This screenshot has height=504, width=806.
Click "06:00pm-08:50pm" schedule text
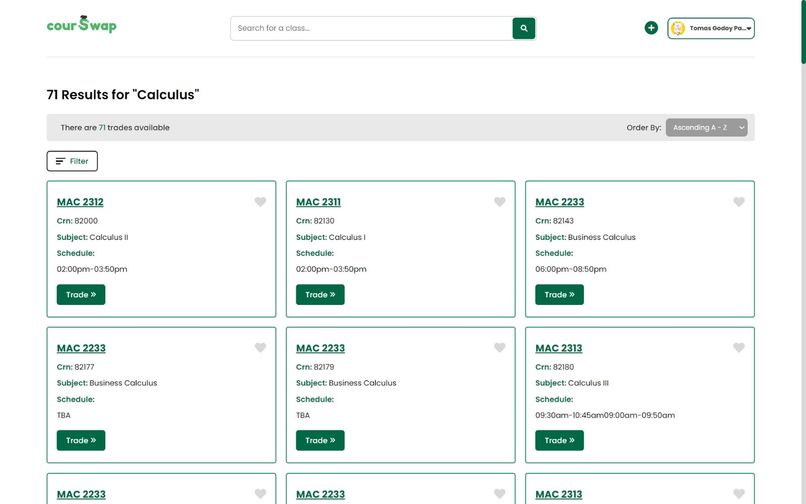click(x=571, y=269)
